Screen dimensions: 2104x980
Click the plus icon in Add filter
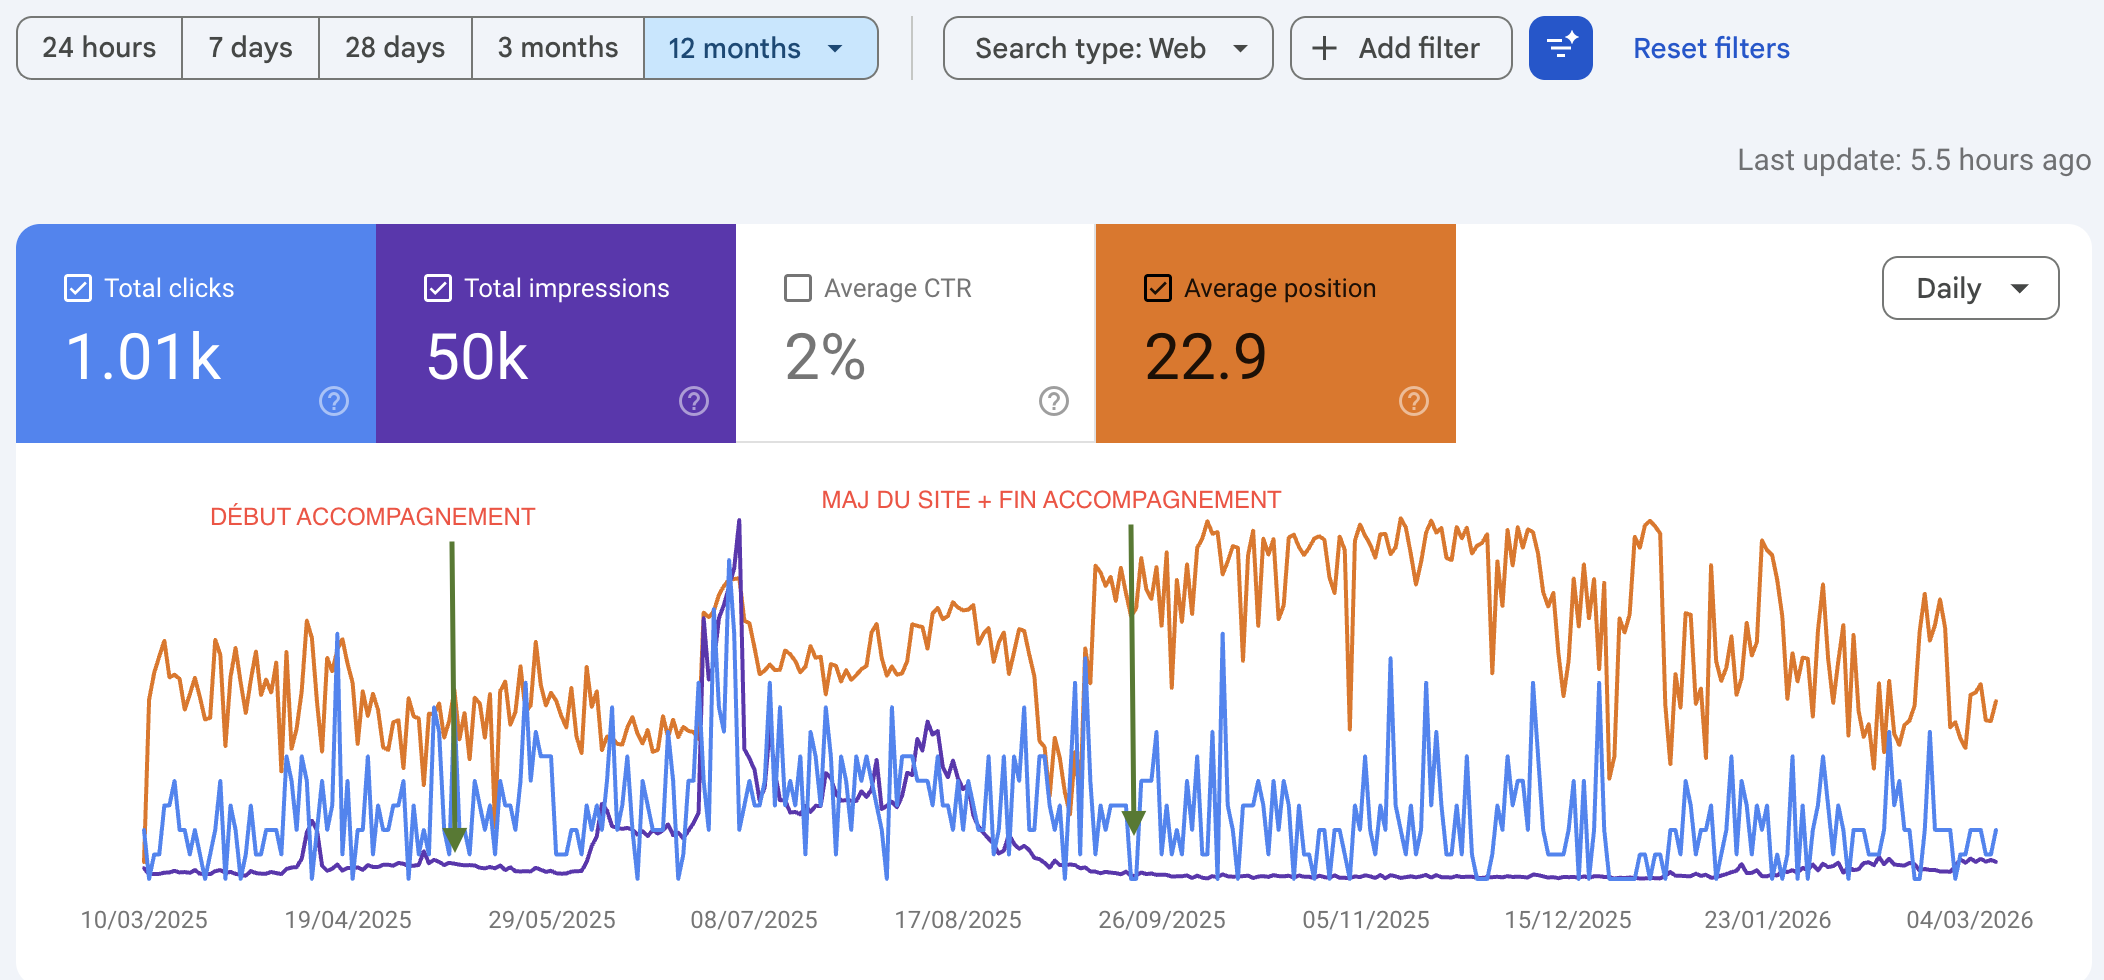(x=1324, y=48)
